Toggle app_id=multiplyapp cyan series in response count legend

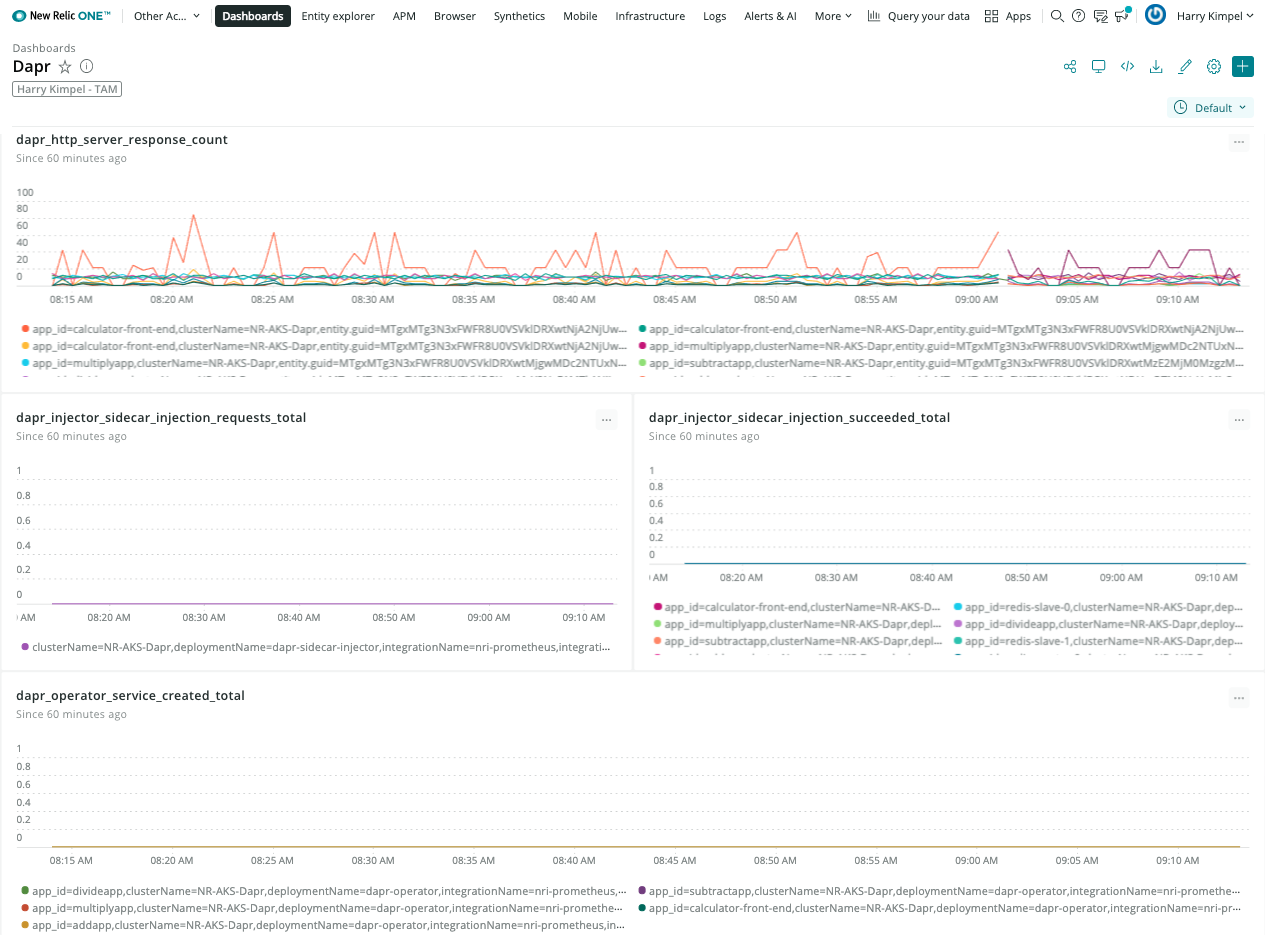[x=324, y=363]
